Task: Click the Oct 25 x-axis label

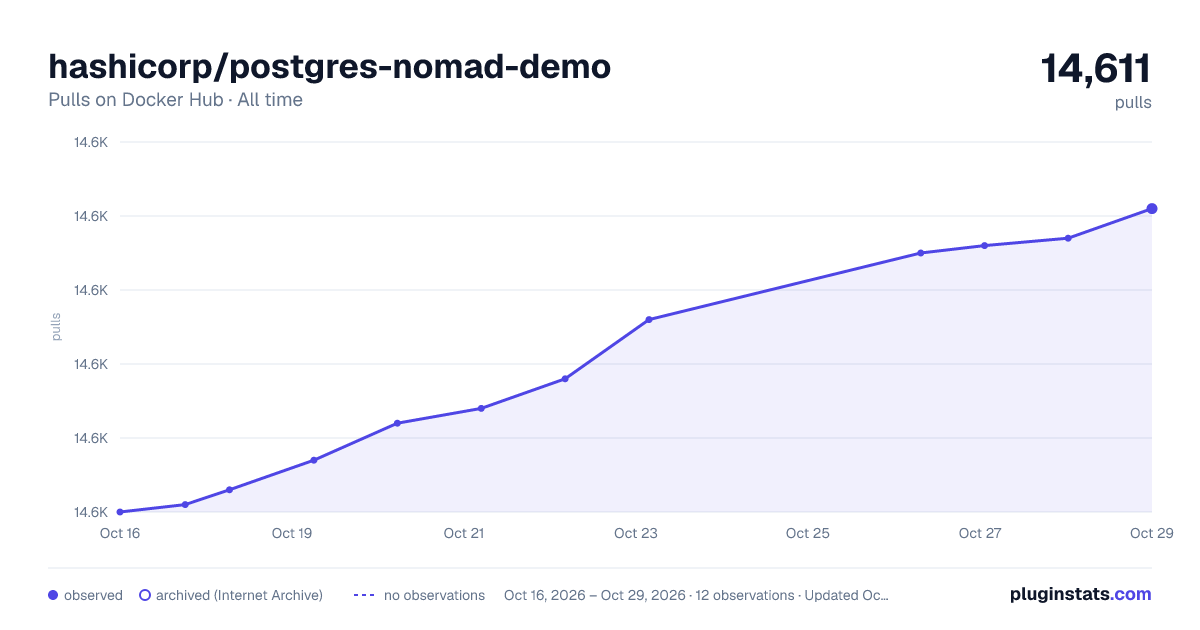Action: (808, 533)
